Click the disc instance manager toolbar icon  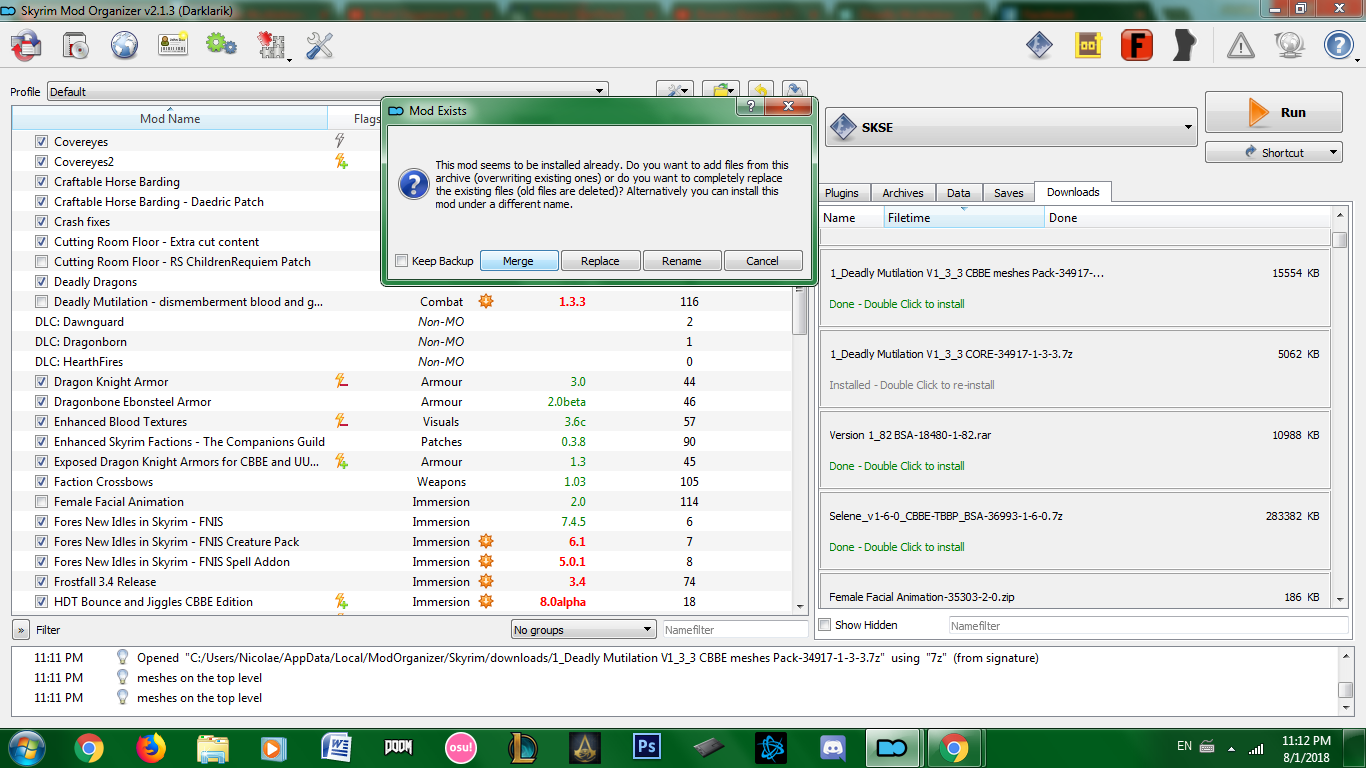point(76,45)
